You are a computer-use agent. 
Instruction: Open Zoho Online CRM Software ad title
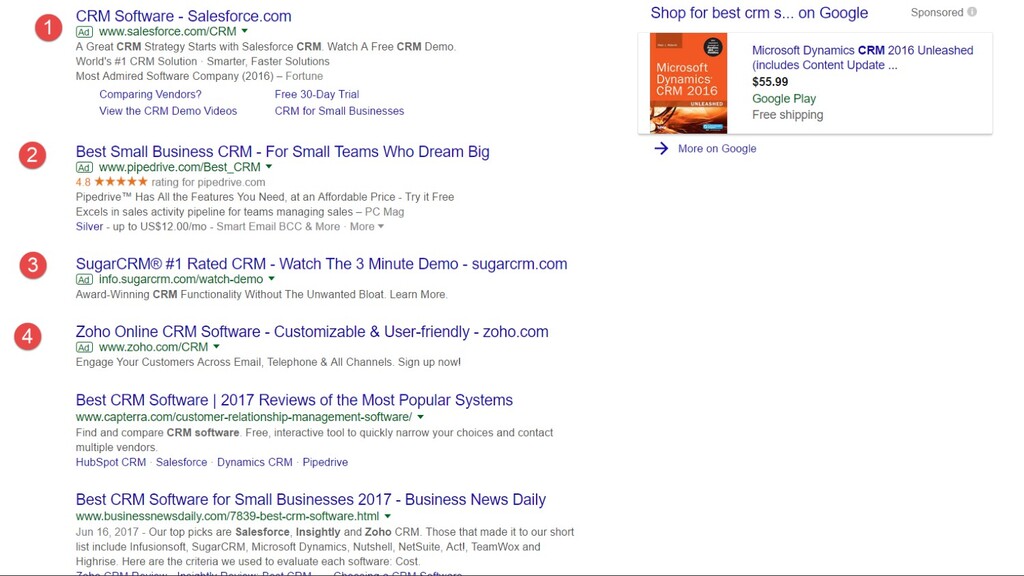pos(312,332)
